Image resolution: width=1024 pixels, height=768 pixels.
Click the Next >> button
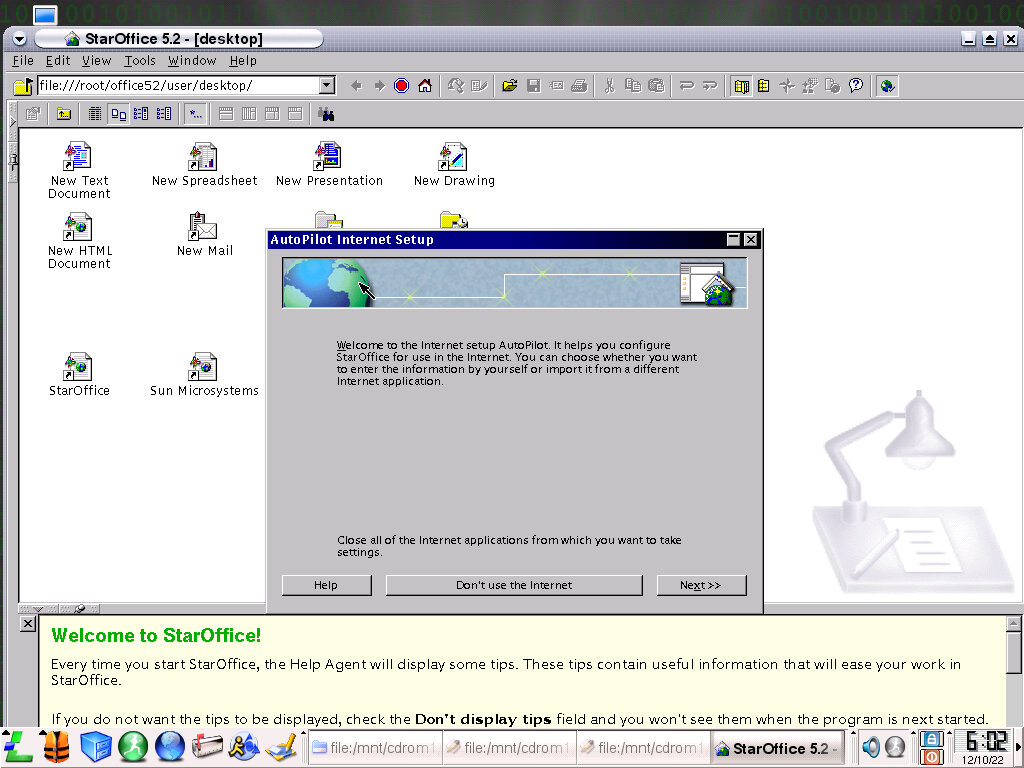[x=701, y=585]
